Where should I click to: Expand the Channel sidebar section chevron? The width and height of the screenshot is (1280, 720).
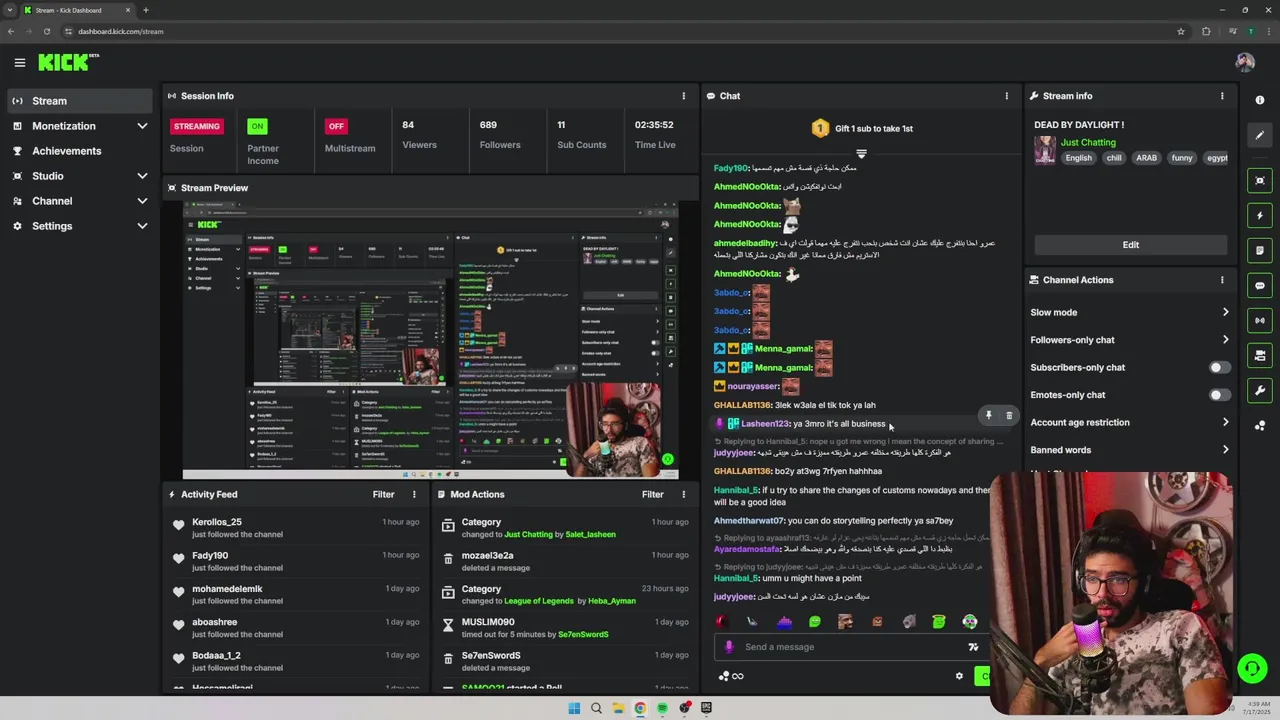142,201
